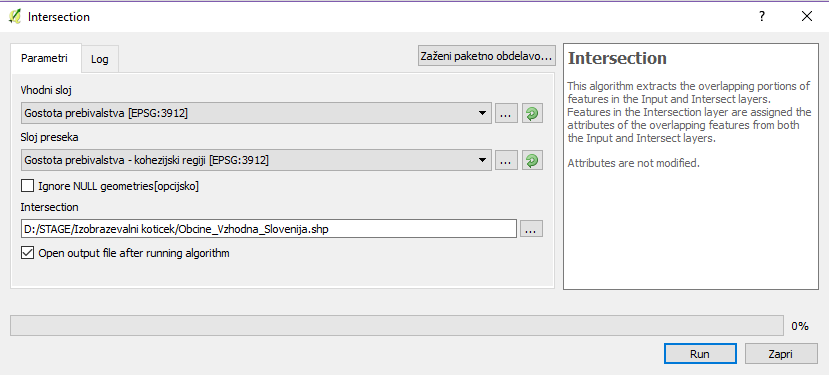
Task: Enable Ignore NULL geometries checkbox
Action: coord(27,186)
